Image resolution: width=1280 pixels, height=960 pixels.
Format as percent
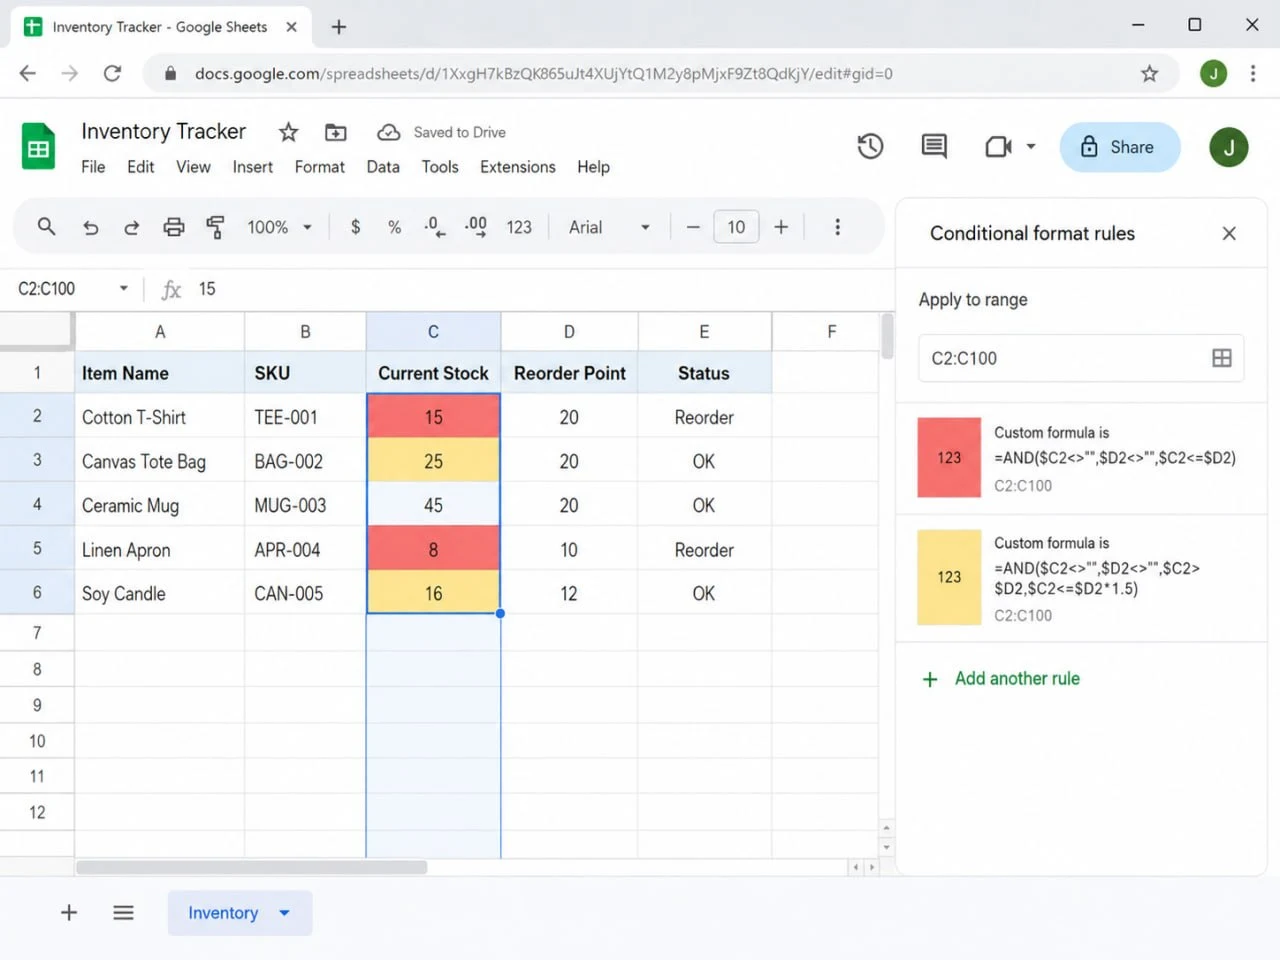[394, 227]
